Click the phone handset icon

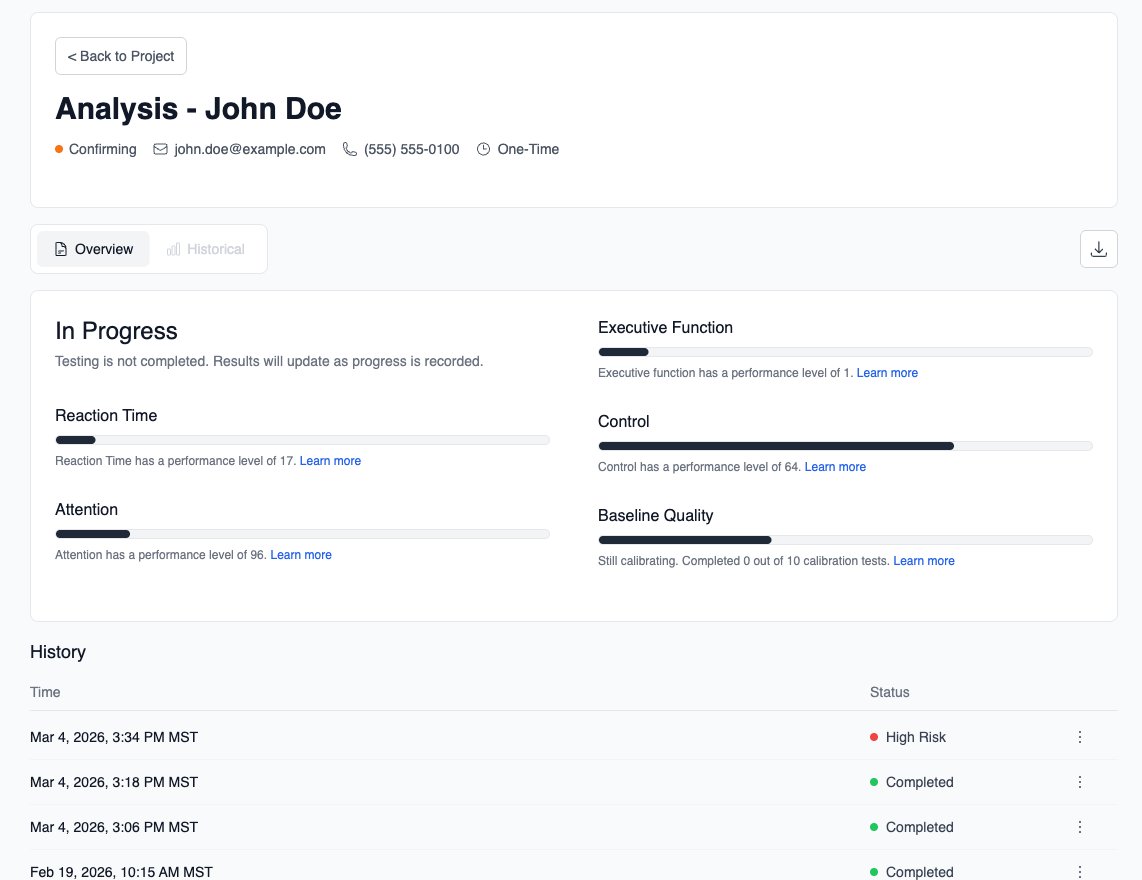coord(350,149)
